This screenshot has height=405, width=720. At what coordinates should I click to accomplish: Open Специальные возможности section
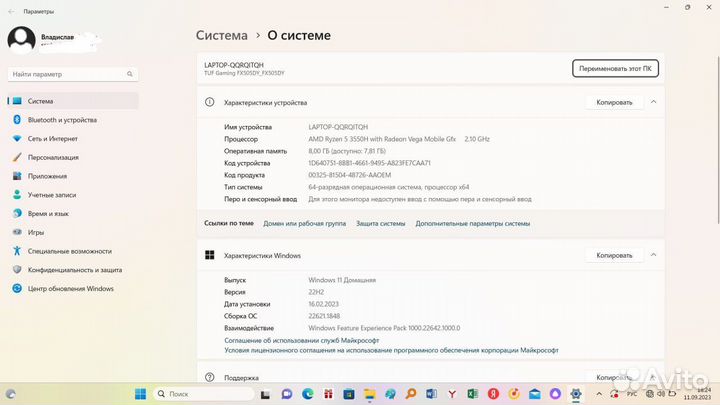click(x=70, y=251)
